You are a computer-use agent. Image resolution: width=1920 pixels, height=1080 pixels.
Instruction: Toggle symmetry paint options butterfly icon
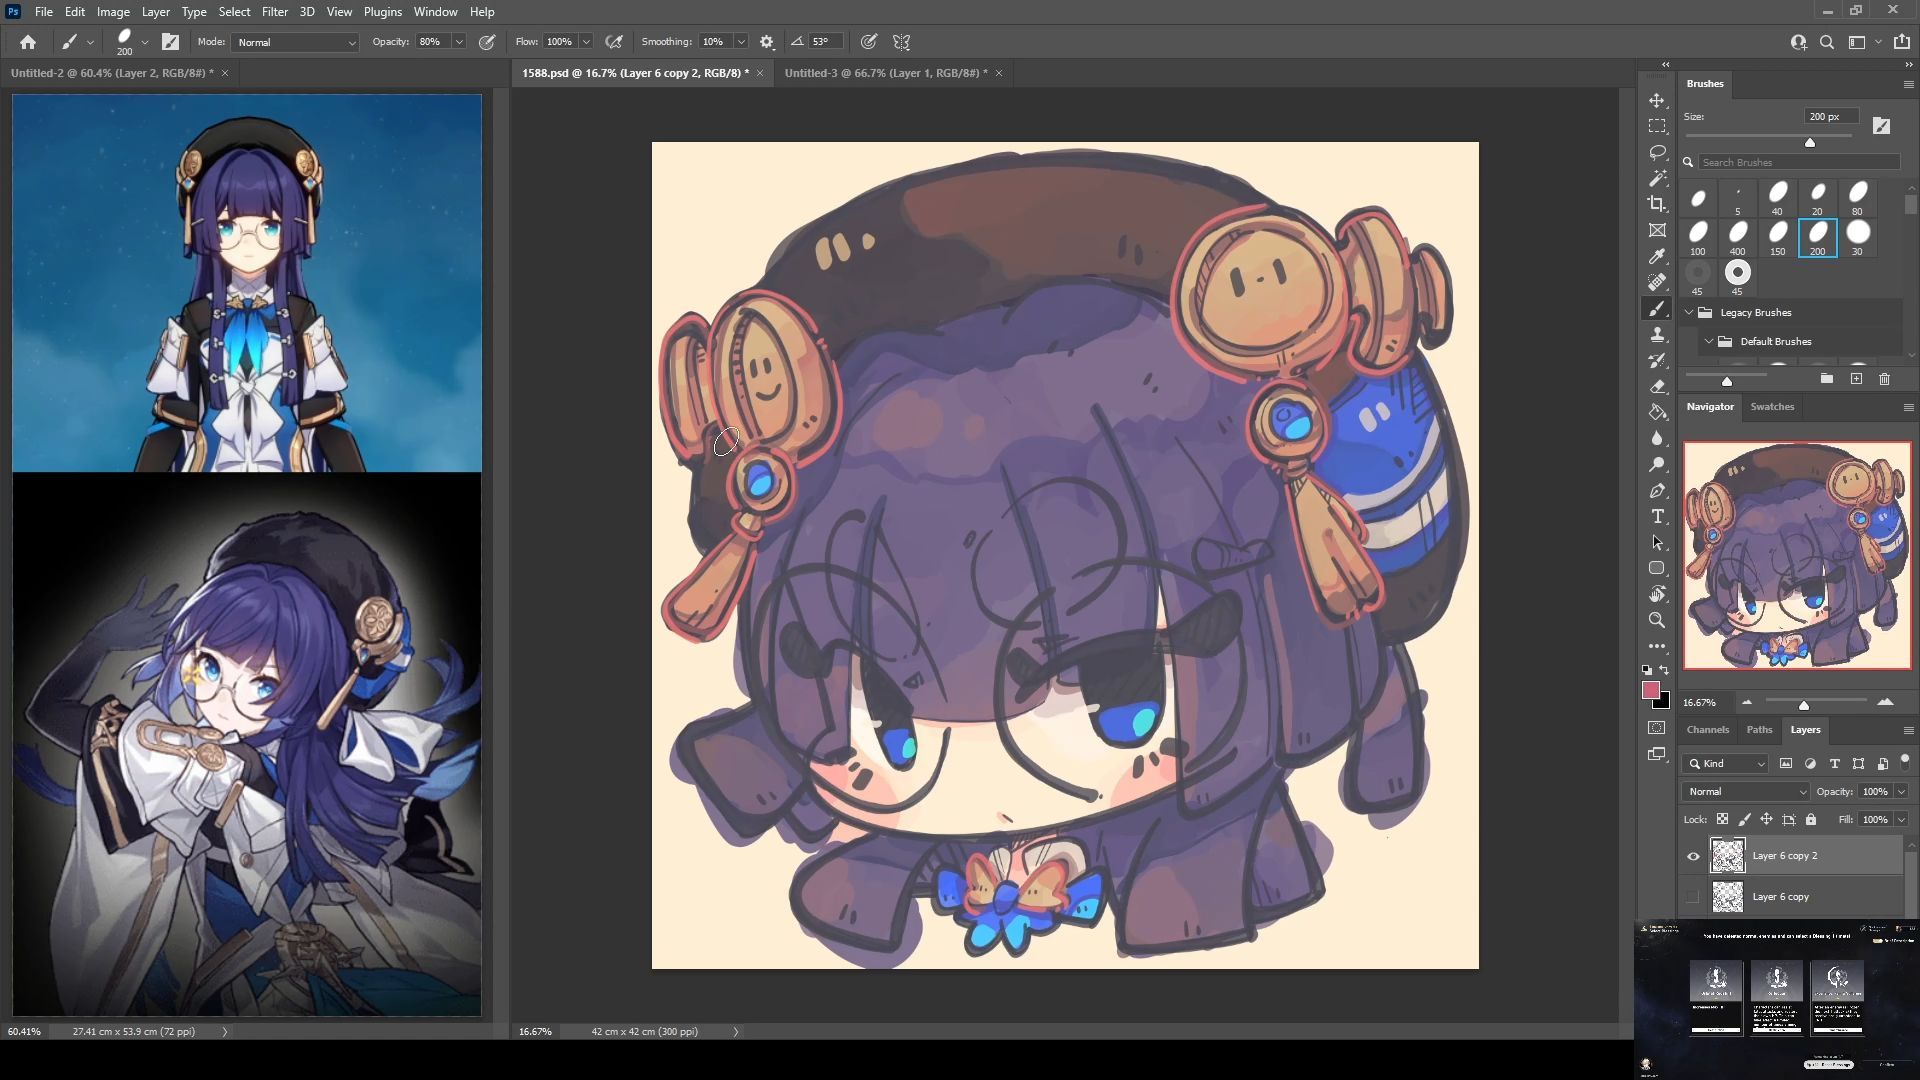902,42
